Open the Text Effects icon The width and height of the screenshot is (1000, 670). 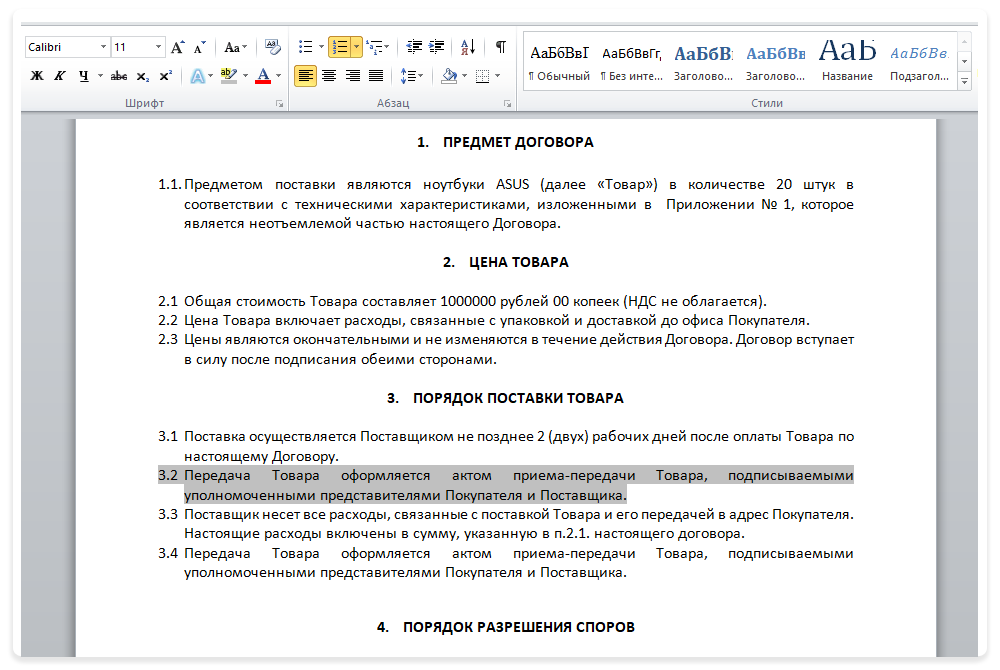[x=200, y=76]
